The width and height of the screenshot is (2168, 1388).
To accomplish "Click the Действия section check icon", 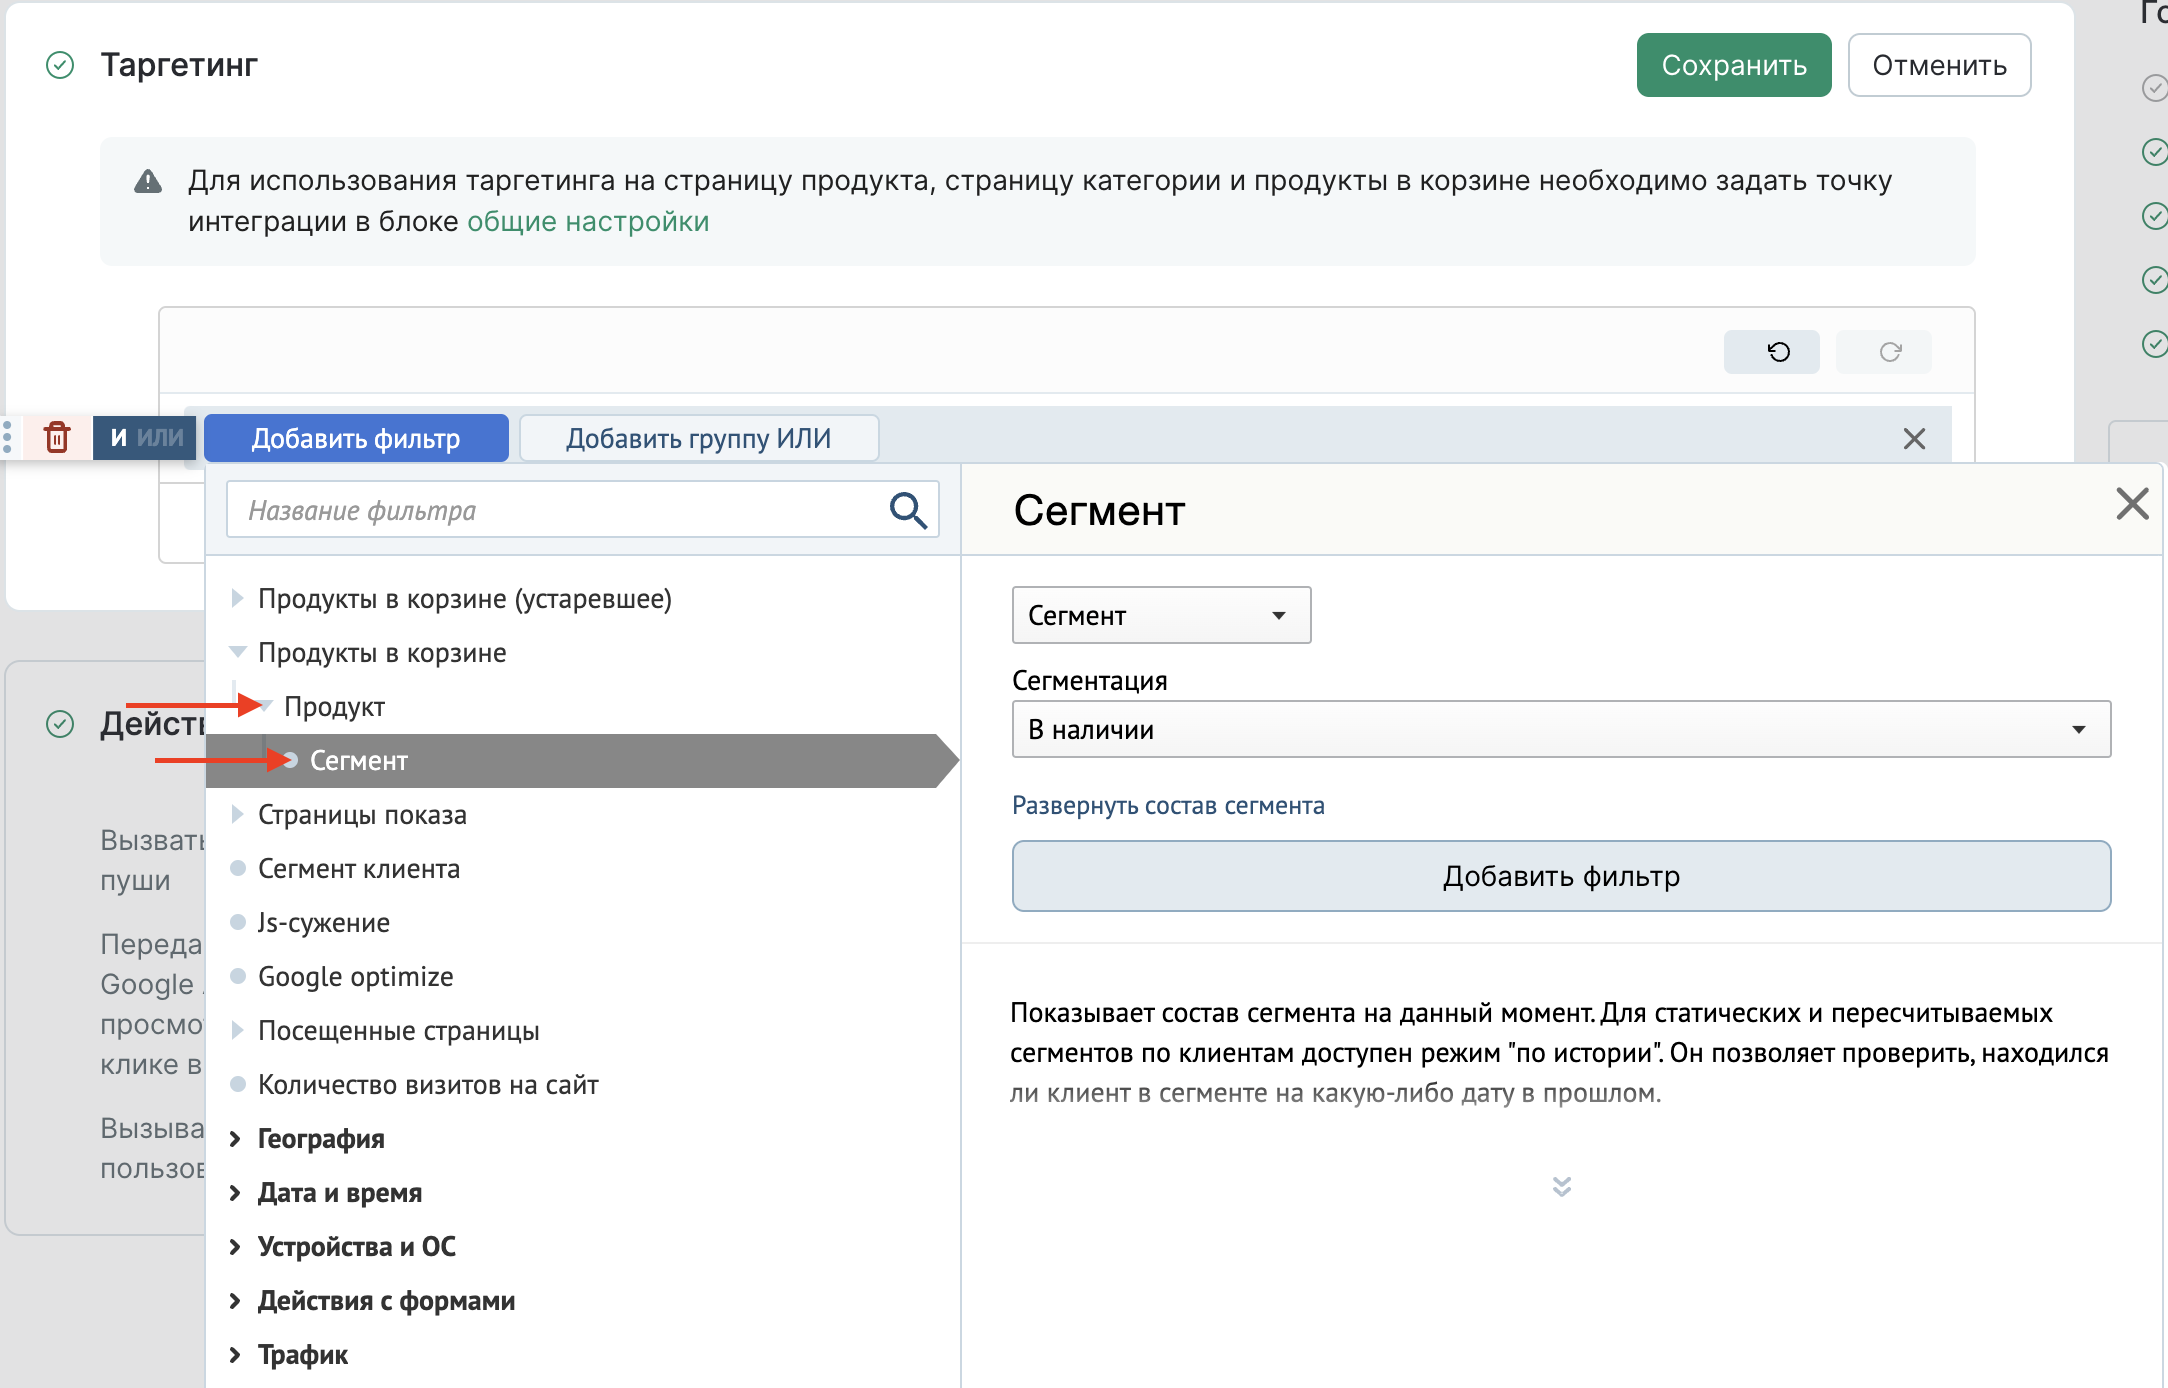I will pos(60,724).
